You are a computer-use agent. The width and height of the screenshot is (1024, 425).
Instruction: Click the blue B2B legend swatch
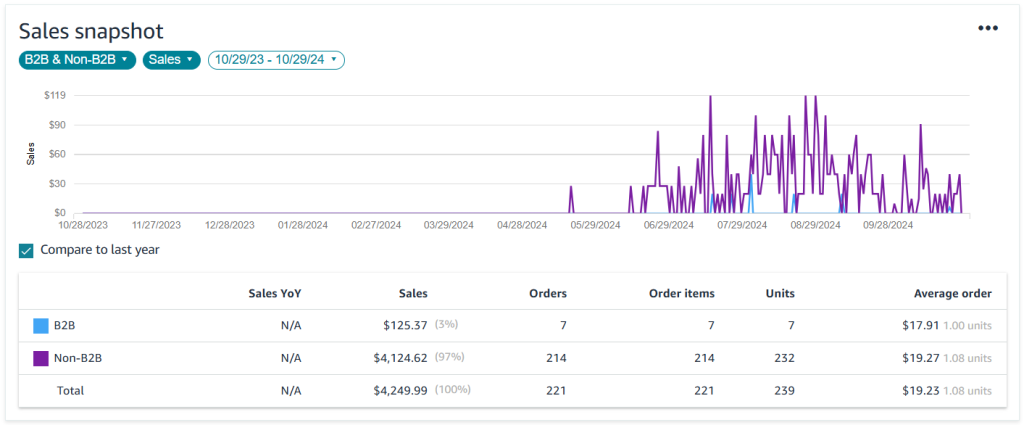tap(41, 326)
